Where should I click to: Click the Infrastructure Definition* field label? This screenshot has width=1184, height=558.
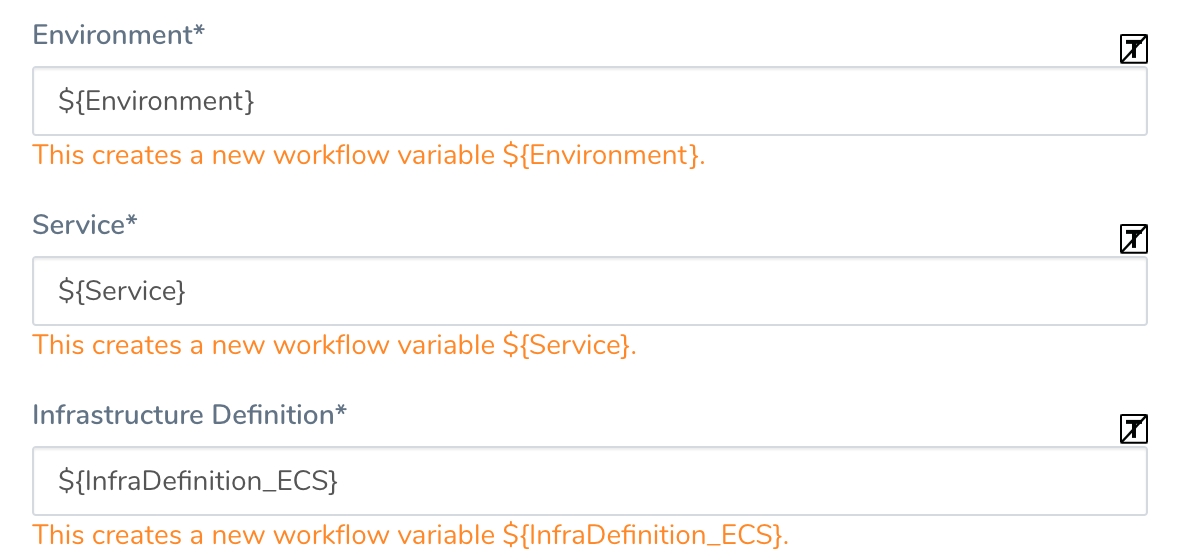tap(190, 415)
